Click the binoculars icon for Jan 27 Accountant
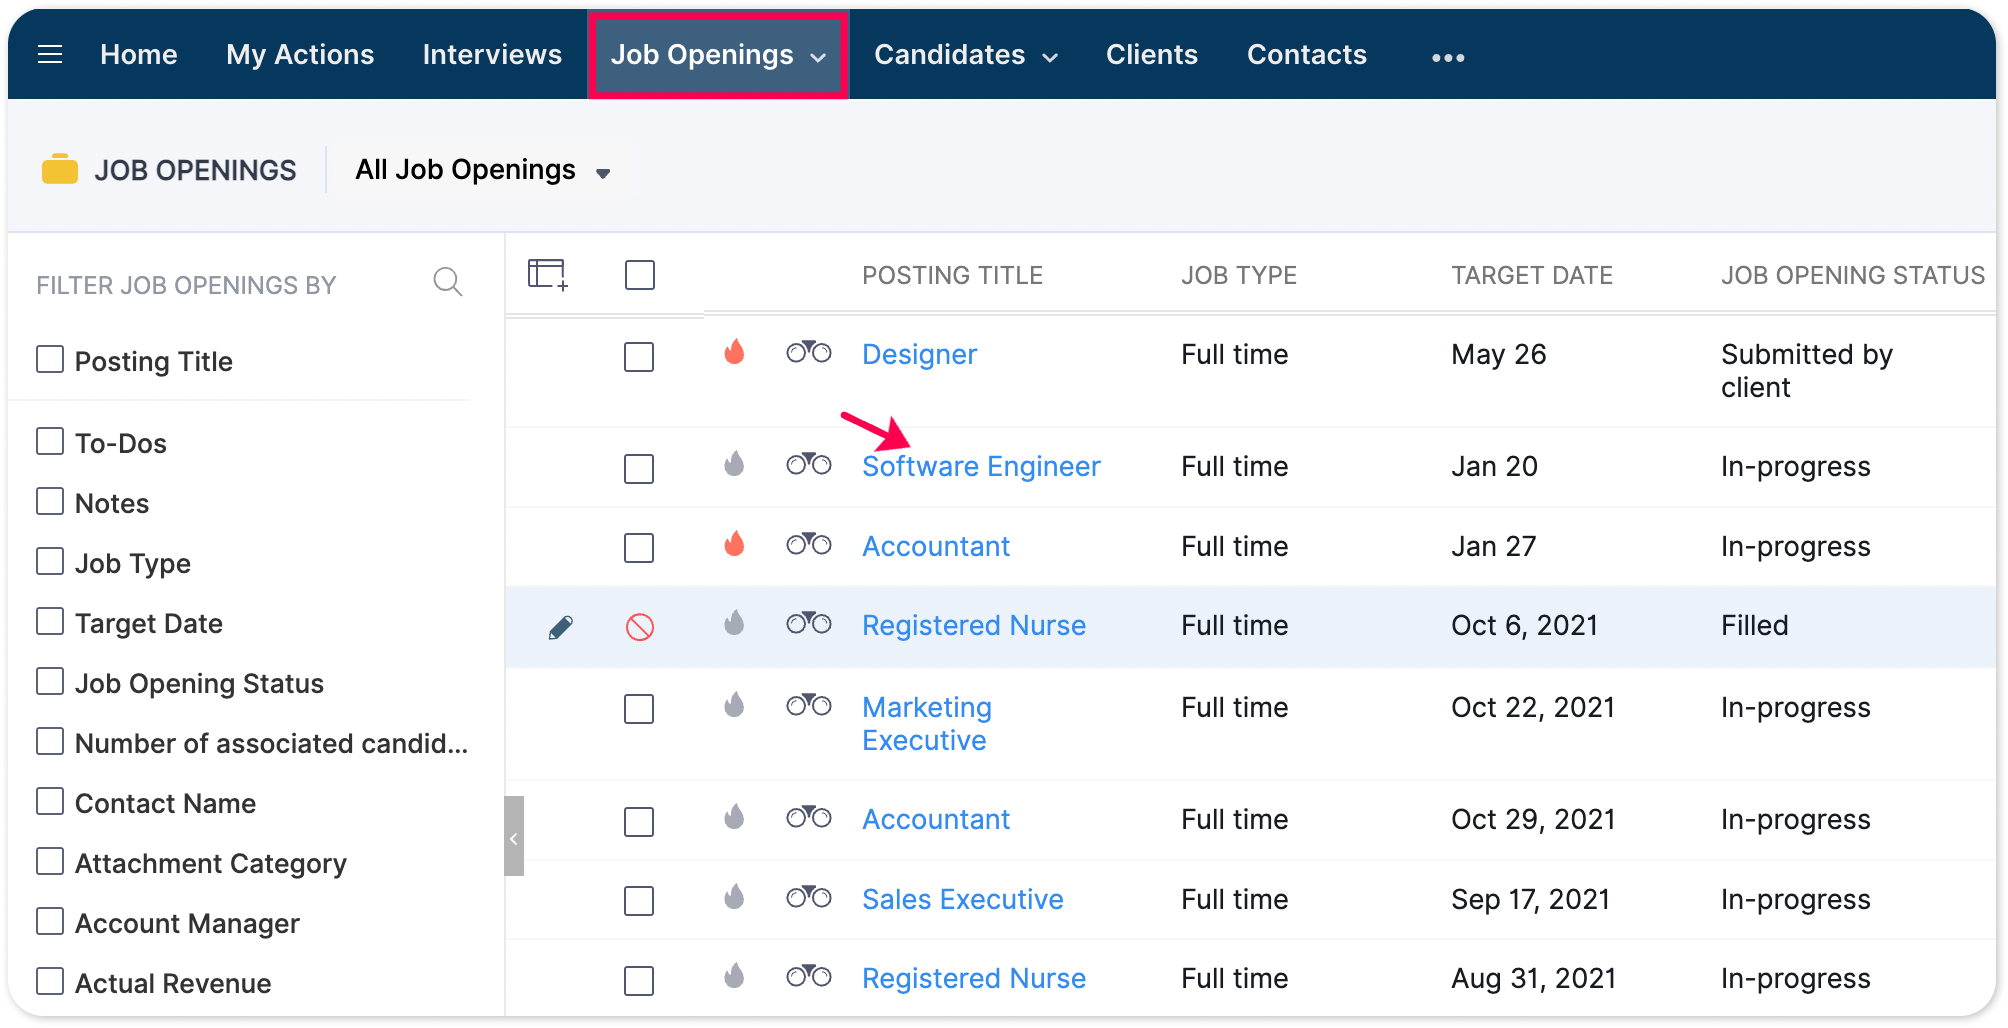This screenshot has height=1028, width=2008. tap(809, 544)
